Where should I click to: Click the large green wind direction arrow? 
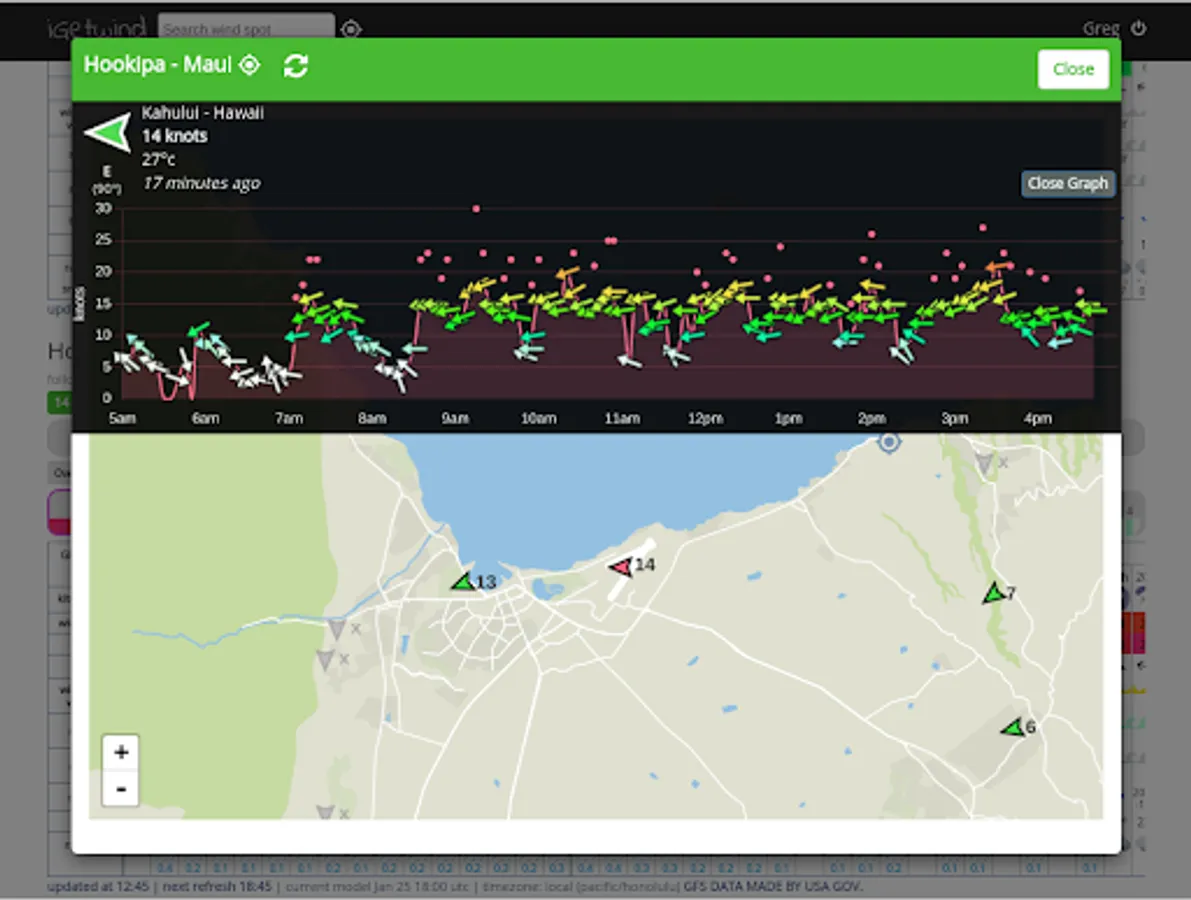[x=109, y=133]
